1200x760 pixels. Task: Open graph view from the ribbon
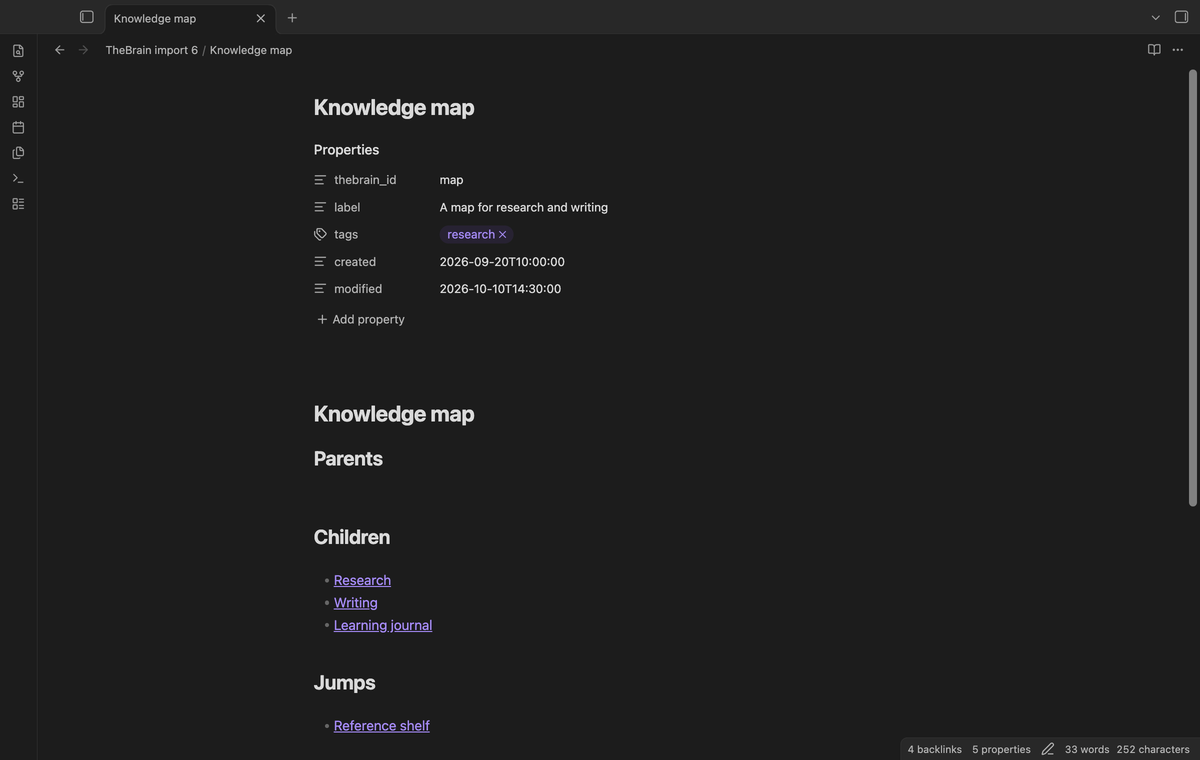tap(18, 76)
